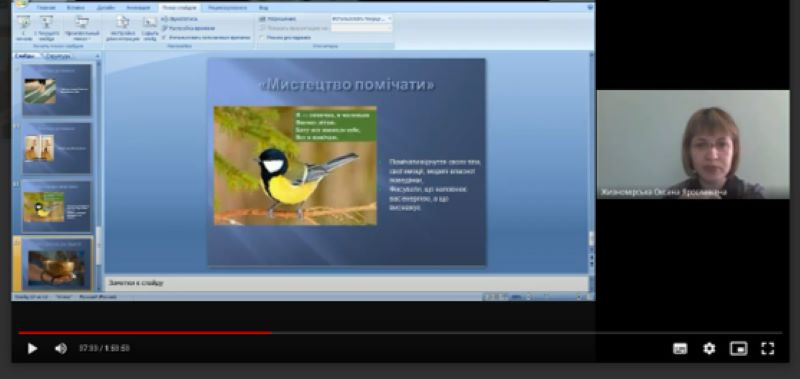Open the Design ribbon tab
Viewport: 800px width, 379px height.
106,8
